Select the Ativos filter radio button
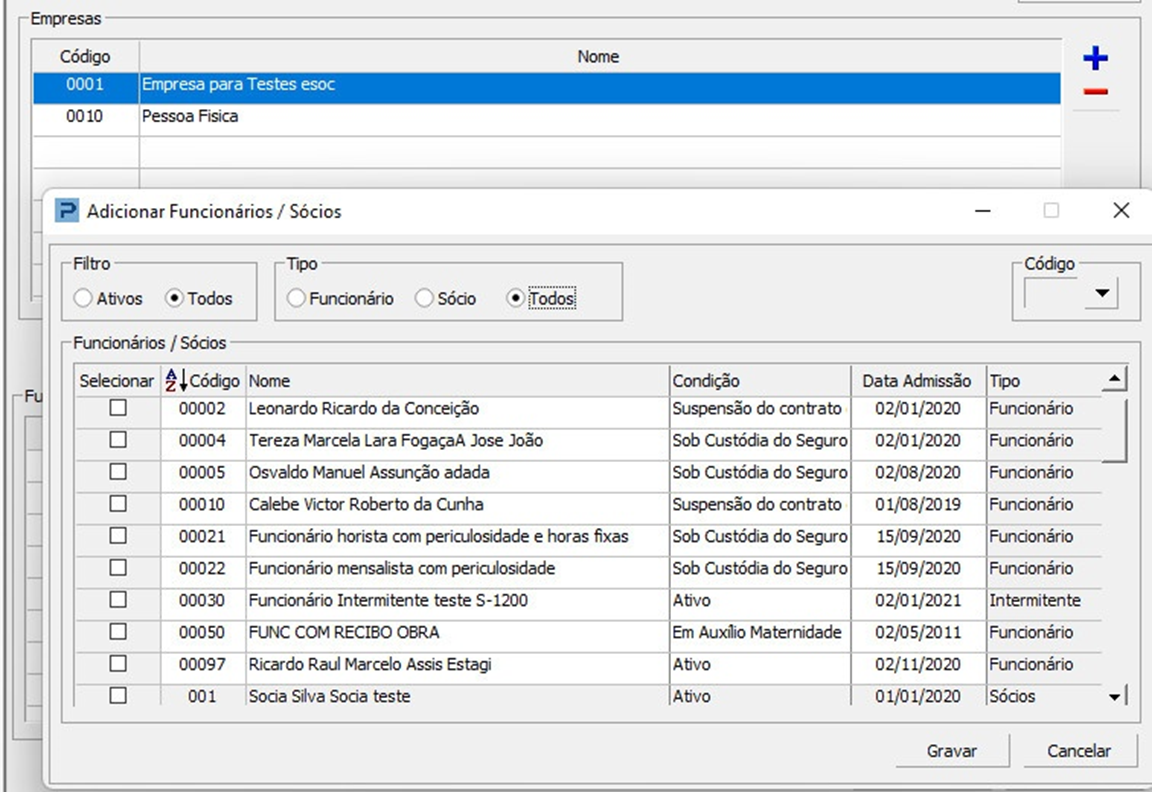1152x792 pixels. 84,299
